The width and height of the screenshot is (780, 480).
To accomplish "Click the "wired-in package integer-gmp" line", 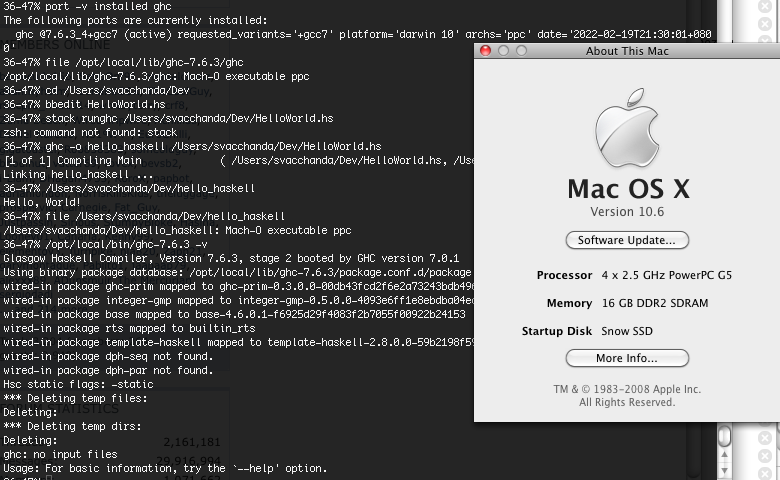I will click(x=239, y=300).
